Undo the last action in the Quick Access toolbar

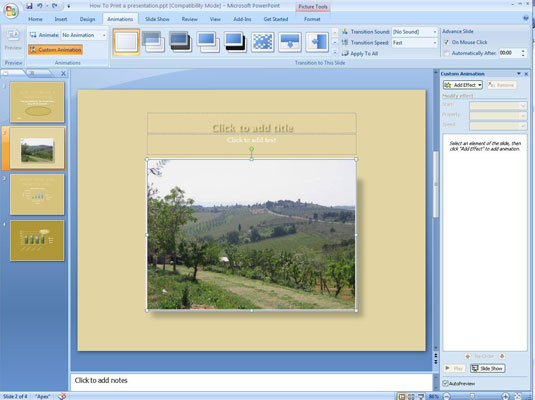pos(40,6)
